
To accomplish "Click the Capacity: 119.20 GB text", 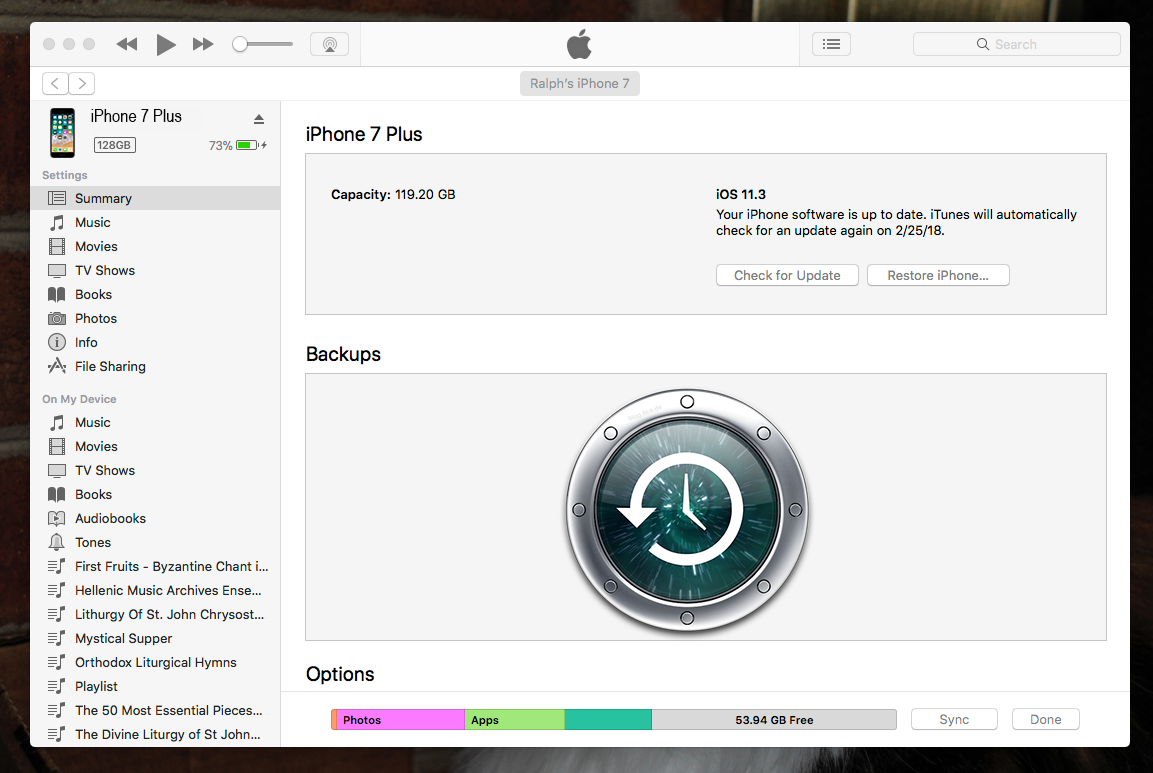I will point(393,194).
